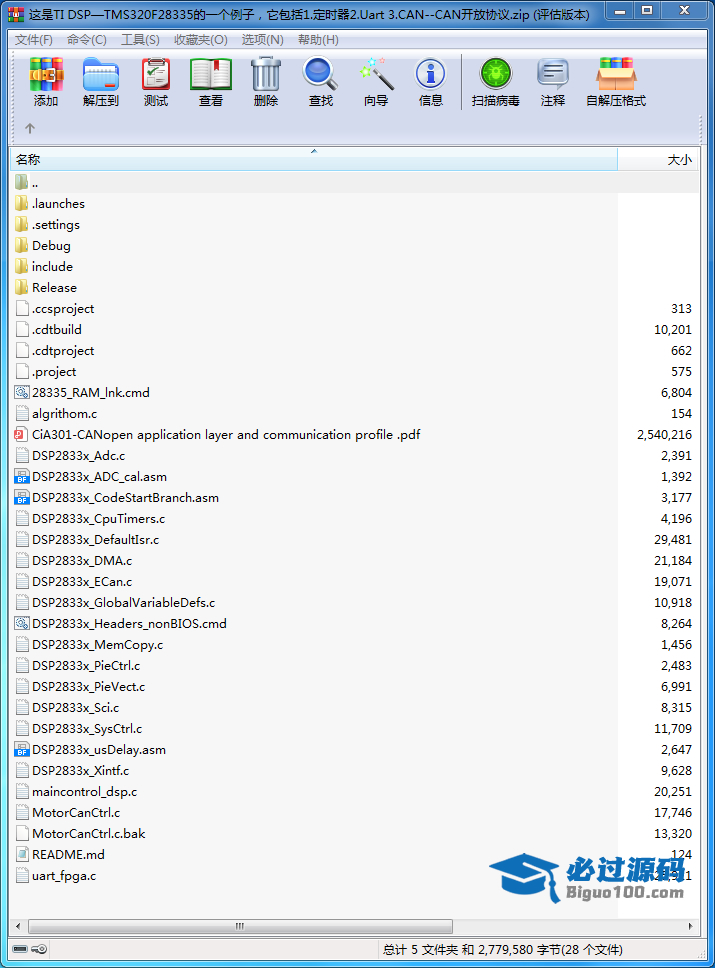Select the CiA301-CANopen PDF file icon
The image size is (715, 968).
[22, 434]
